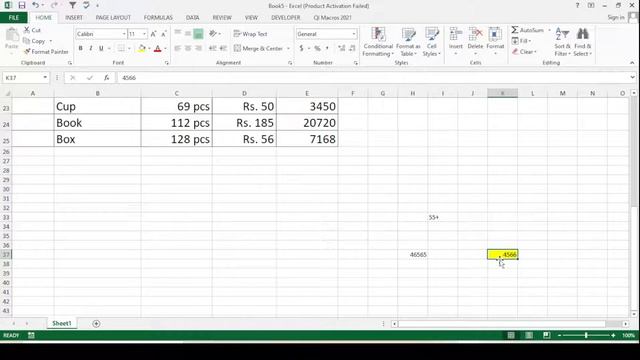640x360 pixels.
Task: Apply percent style format
Action: click(x=317, y=48)
